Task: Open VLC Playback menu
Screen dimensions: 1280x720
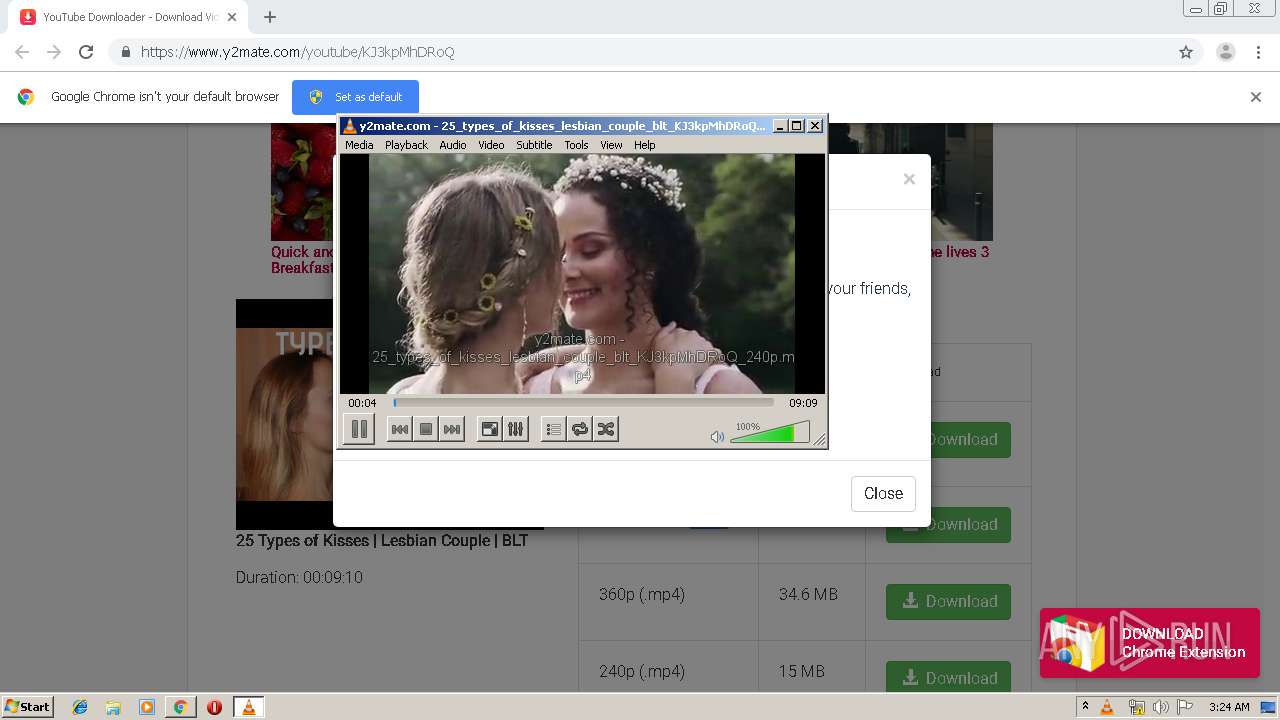Action: coord(406,145)
